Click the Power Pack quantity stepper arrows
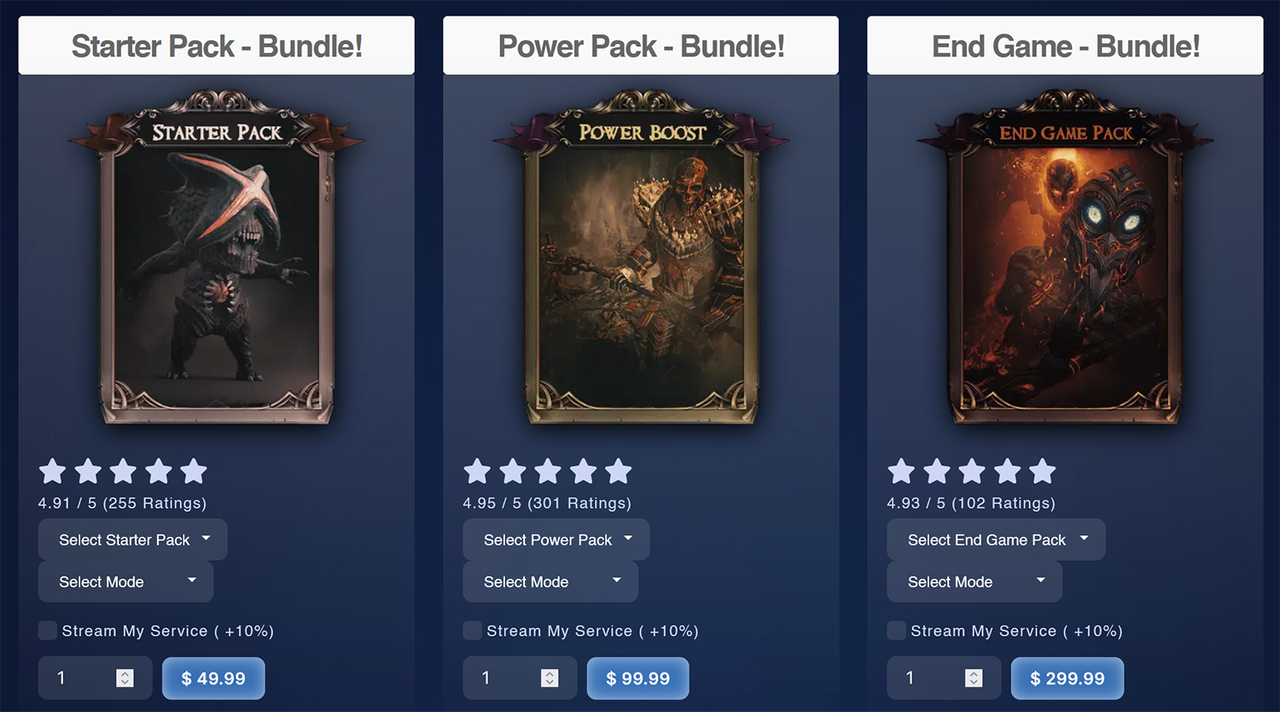 pos(549,678)
